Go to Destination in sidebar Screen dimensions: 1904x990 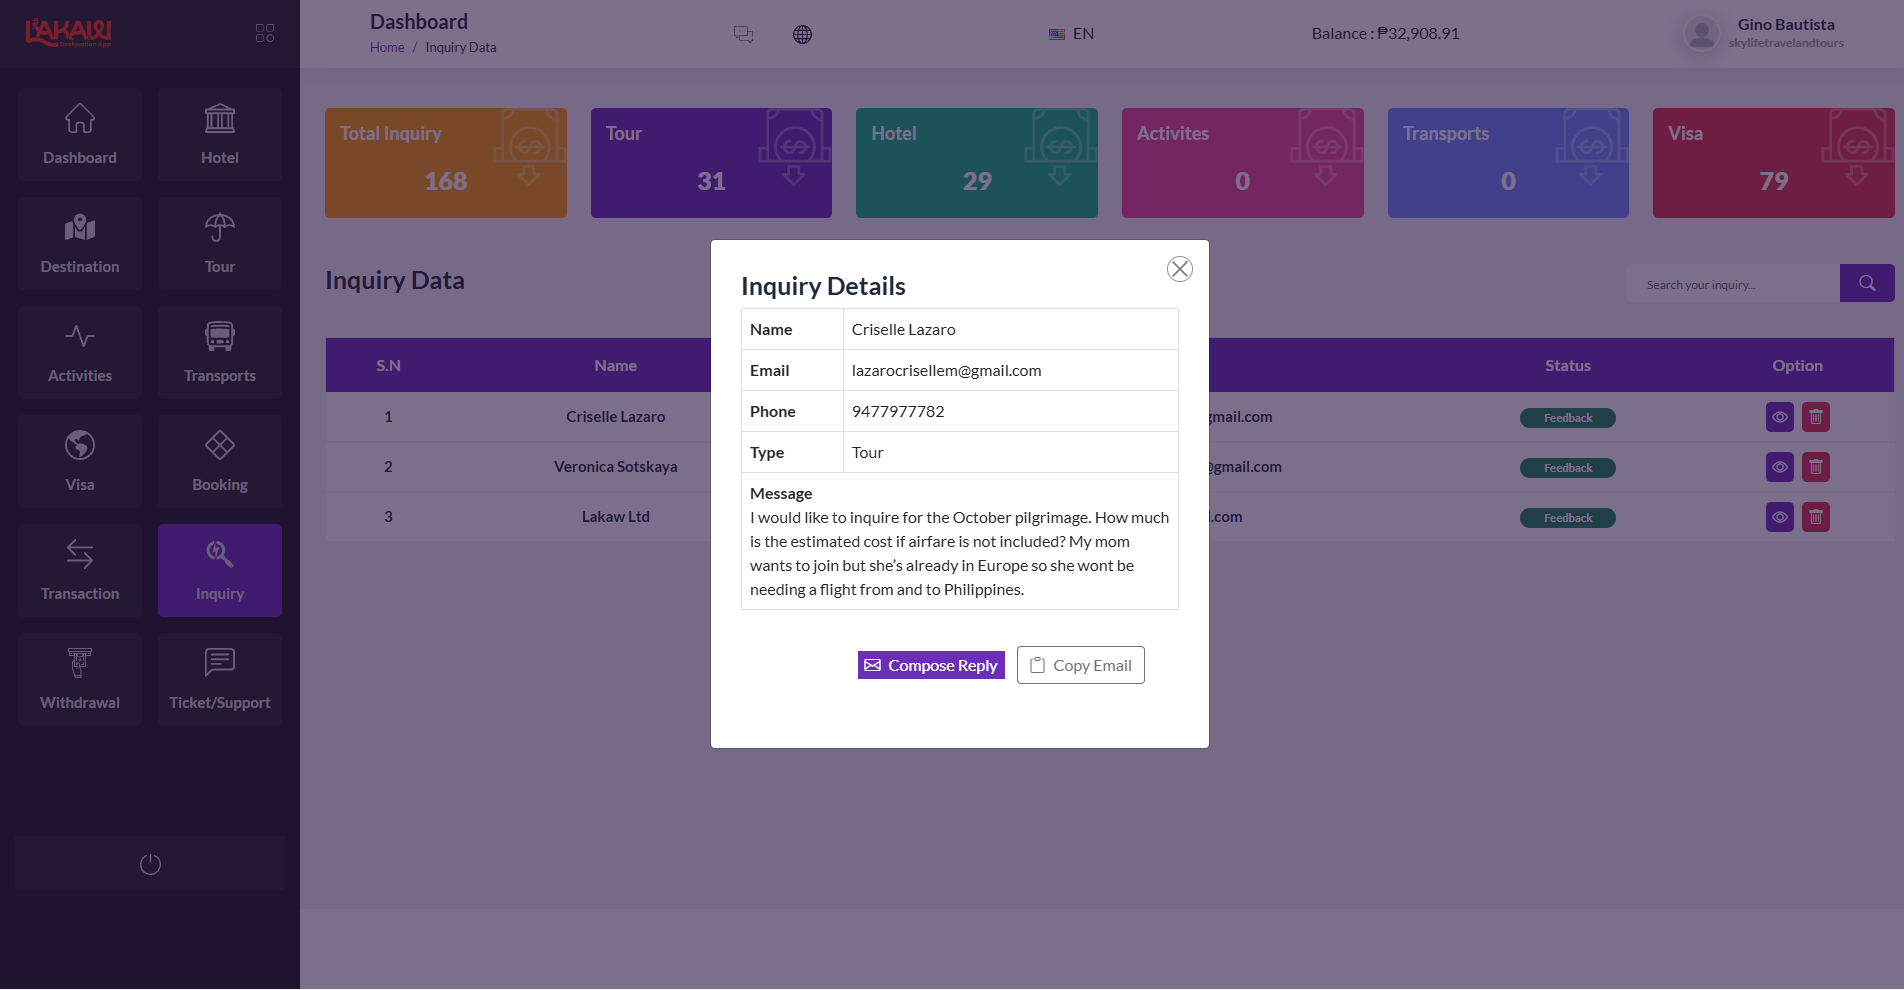click(80, 243)
